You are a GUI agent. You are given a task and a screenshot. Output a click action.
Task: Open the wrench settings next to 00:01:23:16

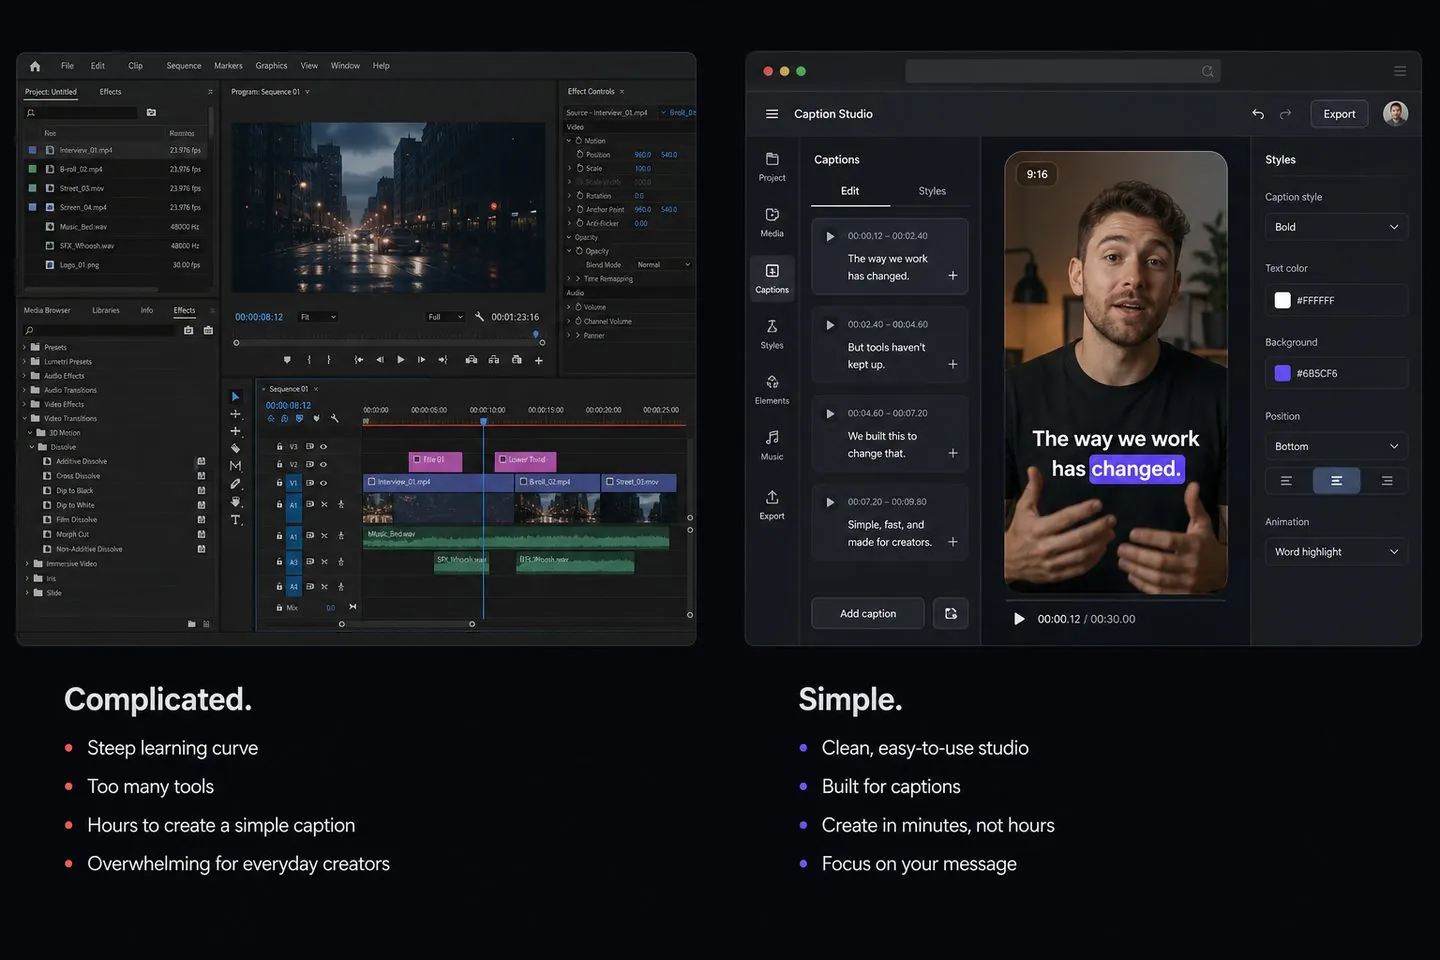coord(479,317)
